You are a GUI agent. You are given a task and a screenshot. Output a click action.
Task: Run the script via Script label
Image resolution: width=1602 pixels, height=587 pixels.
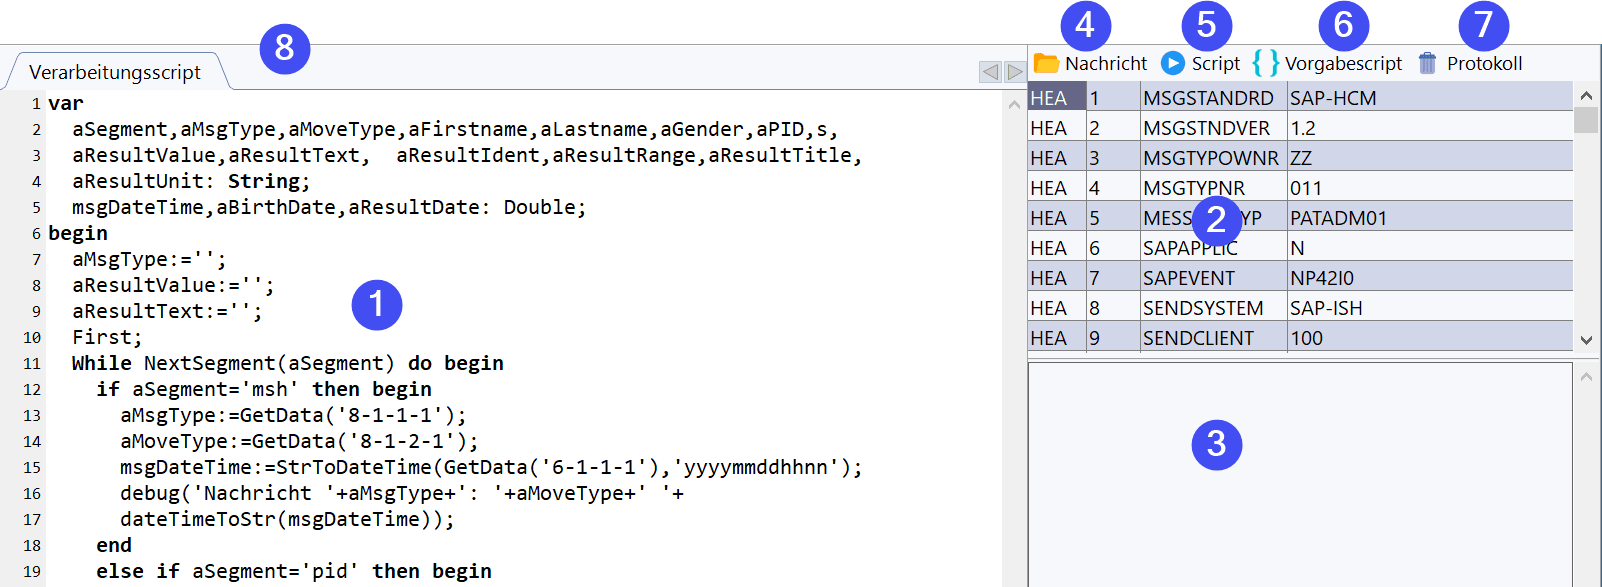(x=1215, y=63)
